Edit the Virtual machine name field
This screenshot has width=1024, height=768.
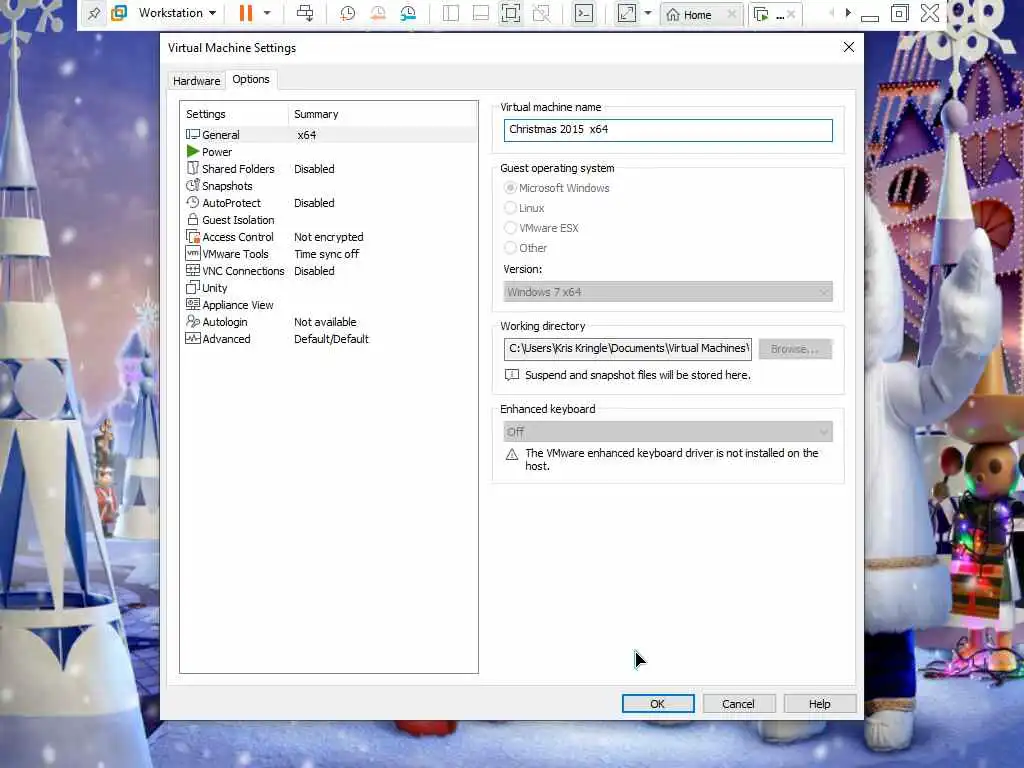point(668,130)
